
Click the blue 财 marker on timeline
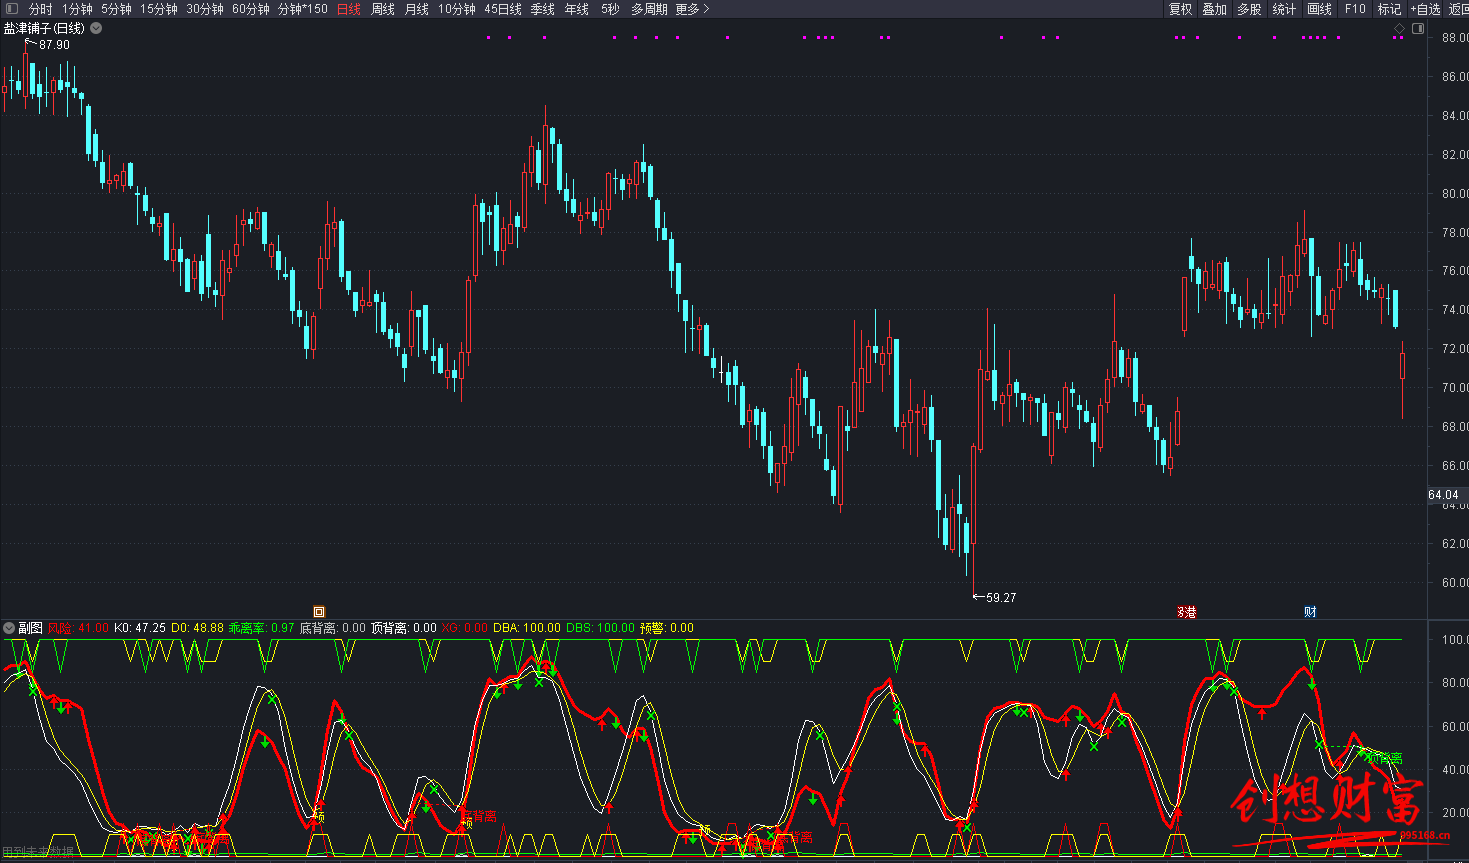1310,612
